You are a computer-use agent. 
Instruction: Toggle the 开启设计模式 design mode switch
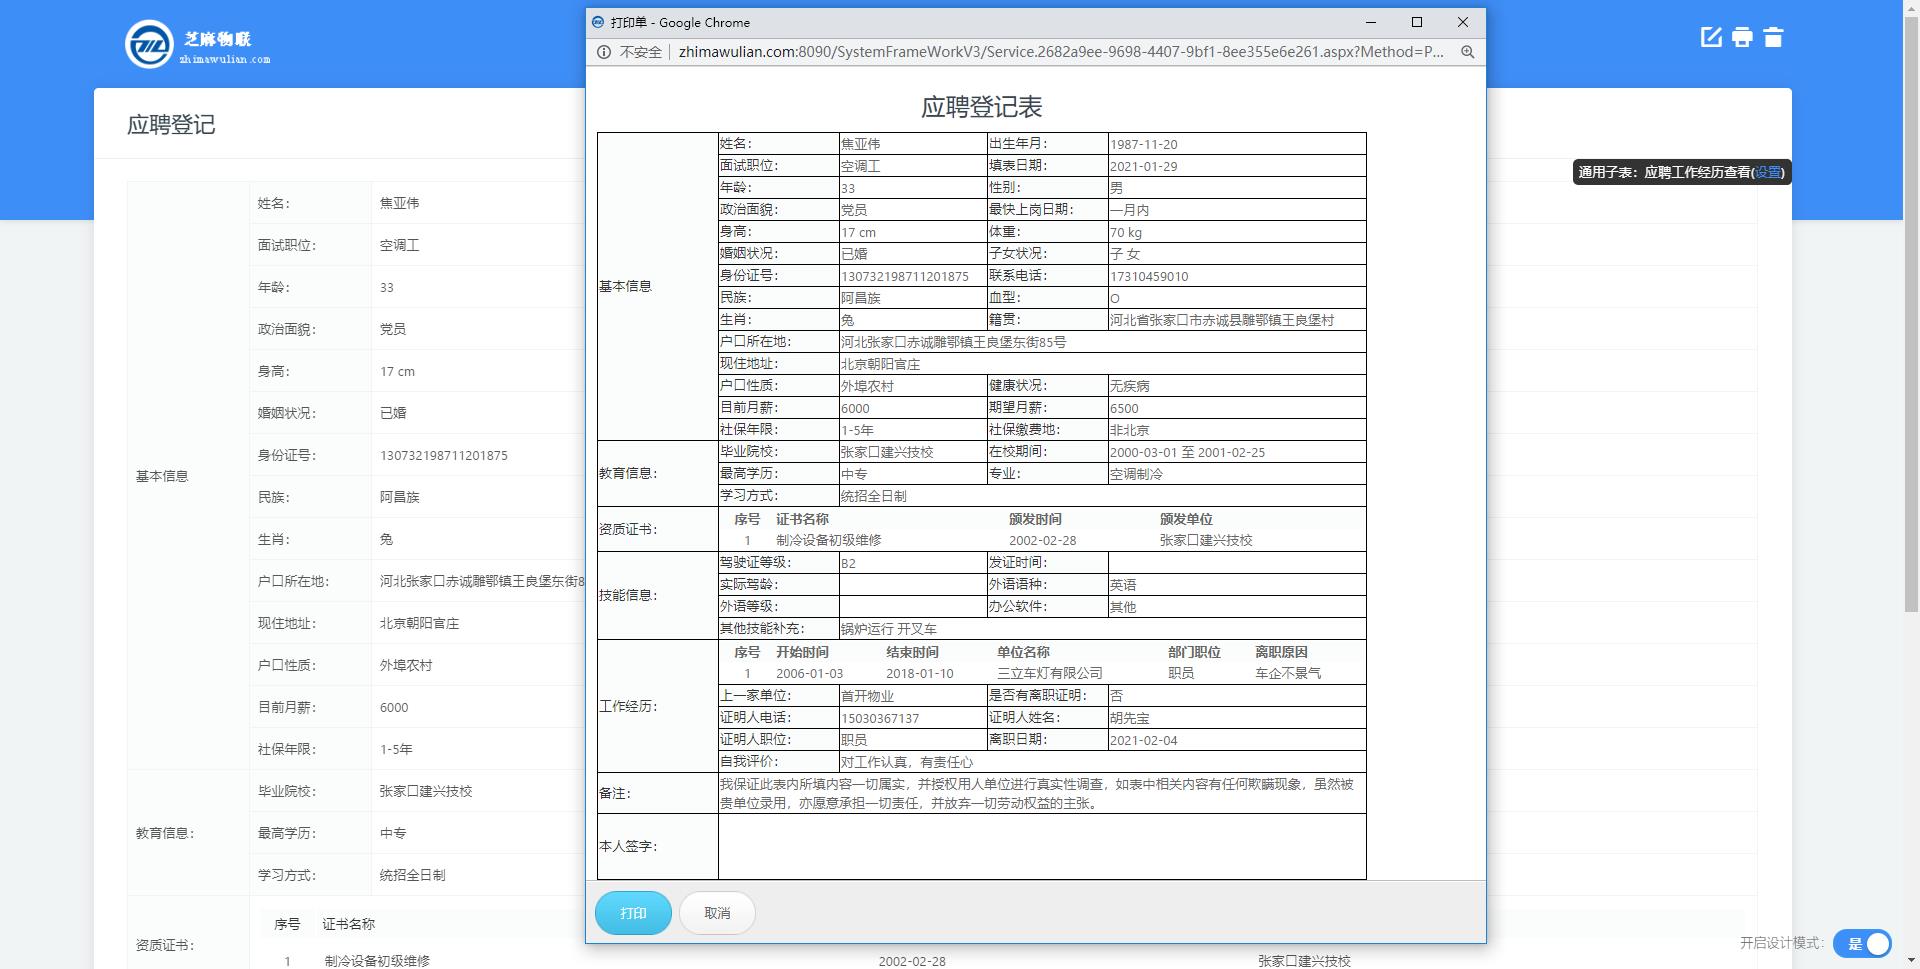(1862, 943)
